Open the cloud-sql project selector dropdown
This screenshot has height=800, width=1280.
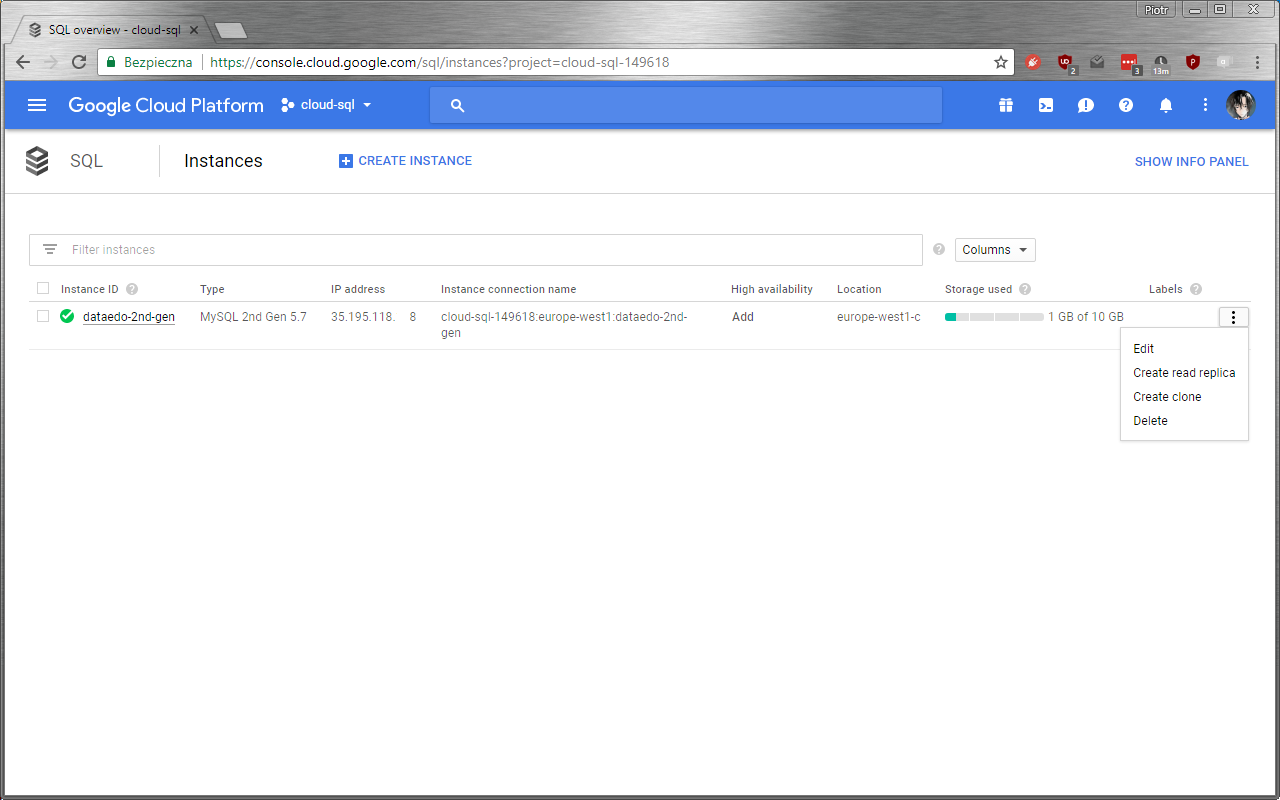(x=327, y=105)
